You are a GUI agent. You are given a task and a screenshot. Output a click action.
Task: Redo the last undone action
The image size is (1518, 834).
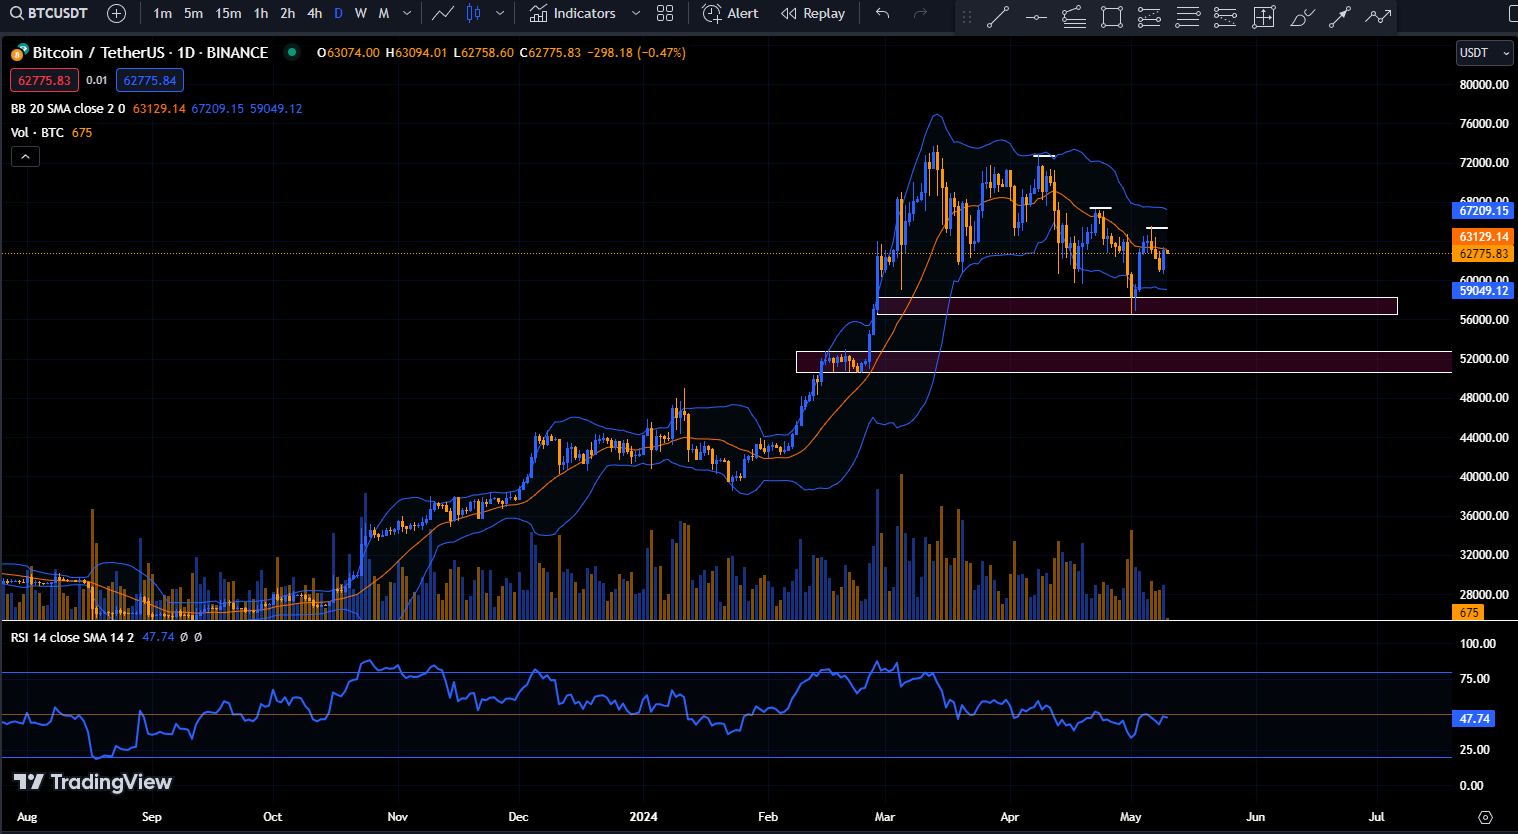[x=920, y=13]
